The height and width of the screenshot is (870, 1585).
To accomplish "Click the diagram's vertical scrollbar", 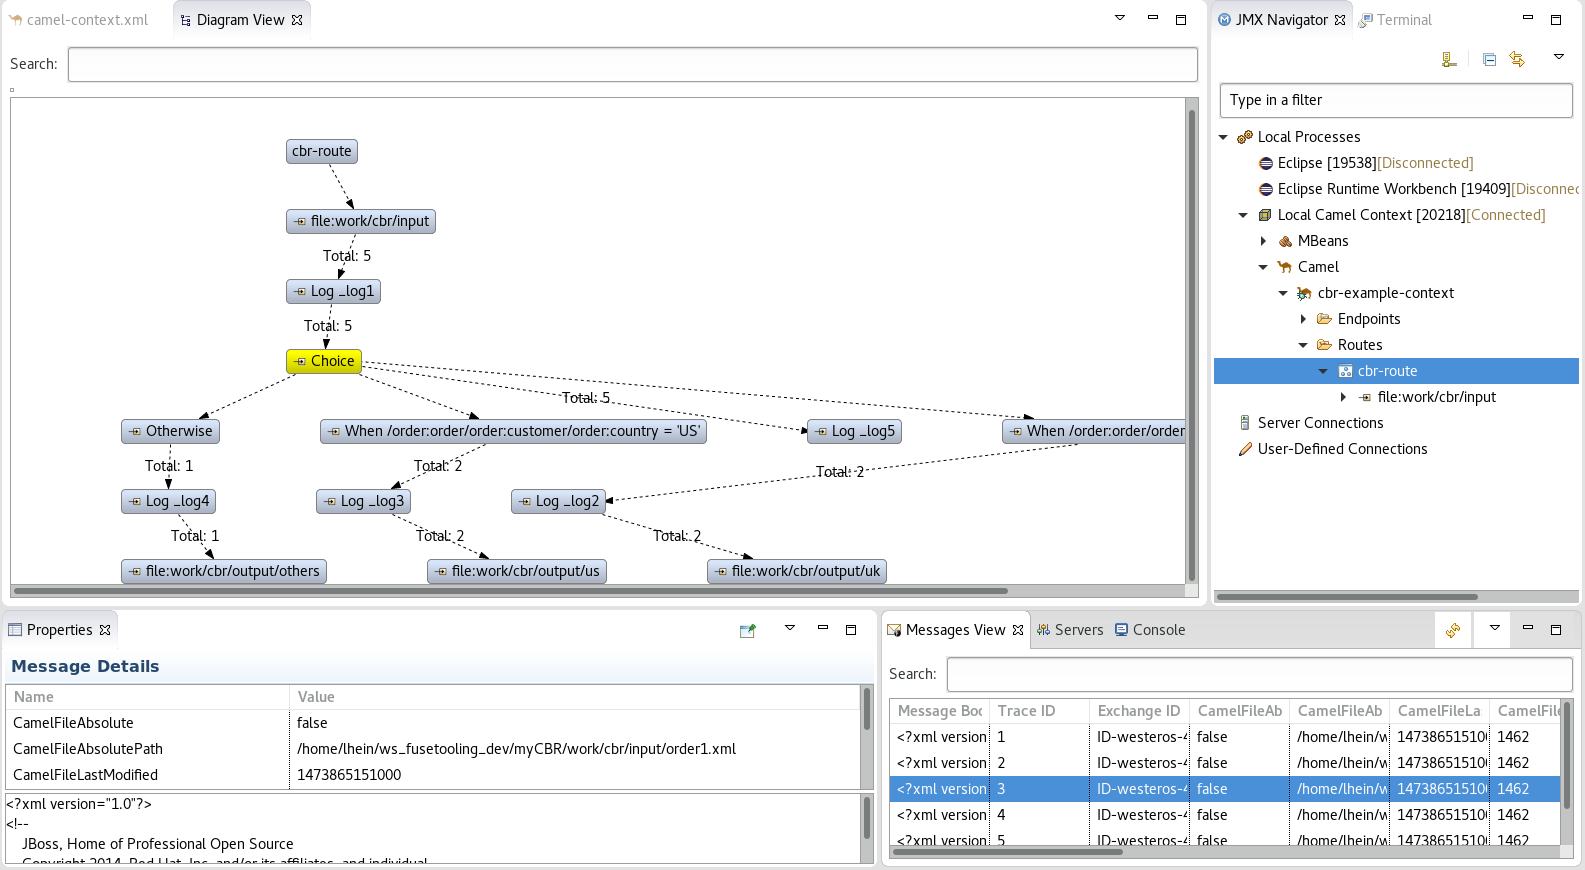I will click(x=1191, y=340).
